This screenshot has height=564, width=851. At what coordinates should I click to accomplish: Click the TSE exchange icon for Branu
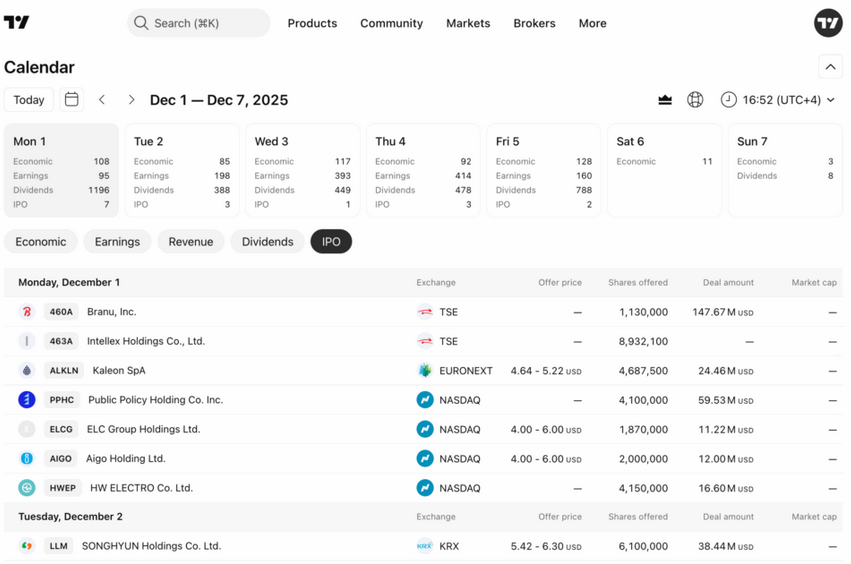click(425, 312)
